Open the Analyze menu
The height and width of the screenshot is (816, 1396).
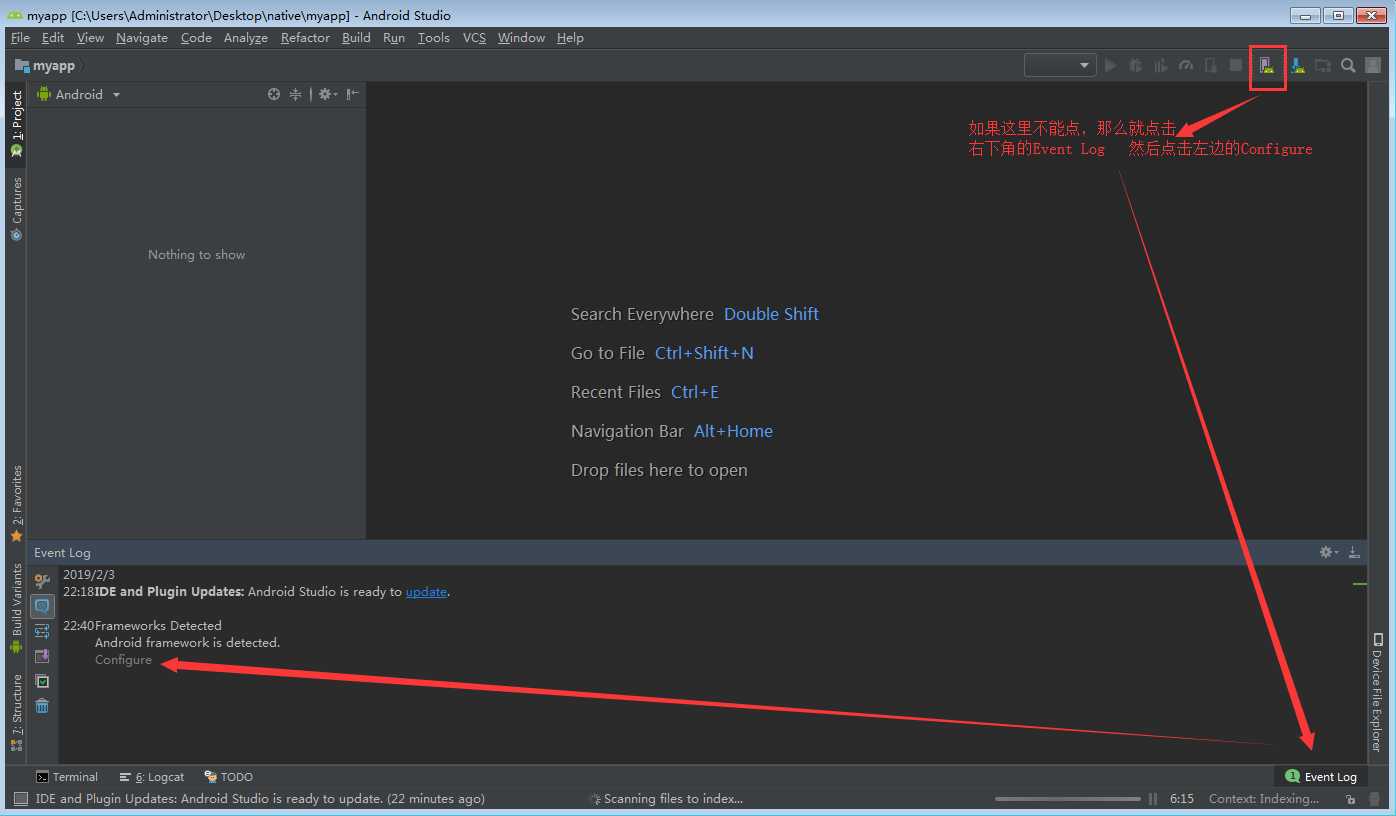(x=246, y=38)
